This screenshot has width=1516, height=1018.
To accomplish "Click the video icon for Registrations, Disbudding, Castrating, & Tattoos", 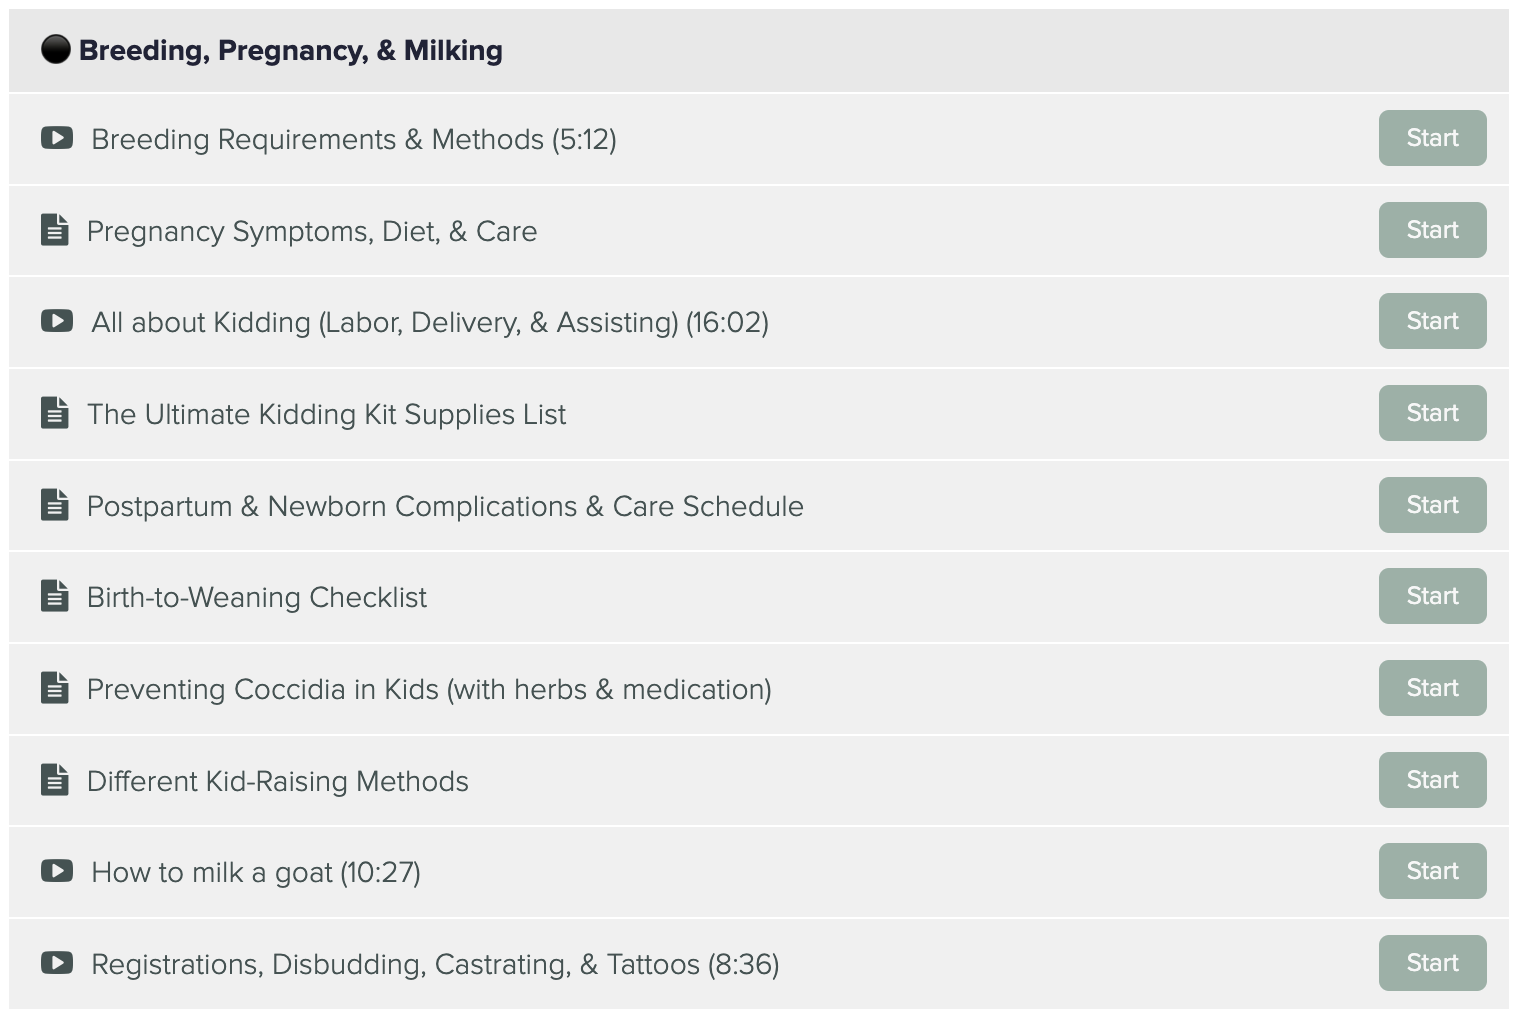I will click(56, 963).
